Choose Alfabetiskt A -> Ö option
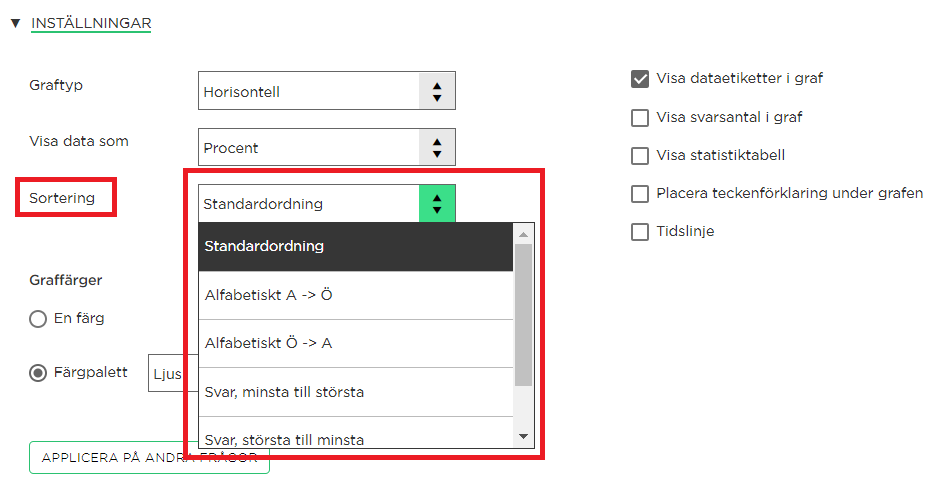This screenshot has width=948, height=489. point(356,295)
